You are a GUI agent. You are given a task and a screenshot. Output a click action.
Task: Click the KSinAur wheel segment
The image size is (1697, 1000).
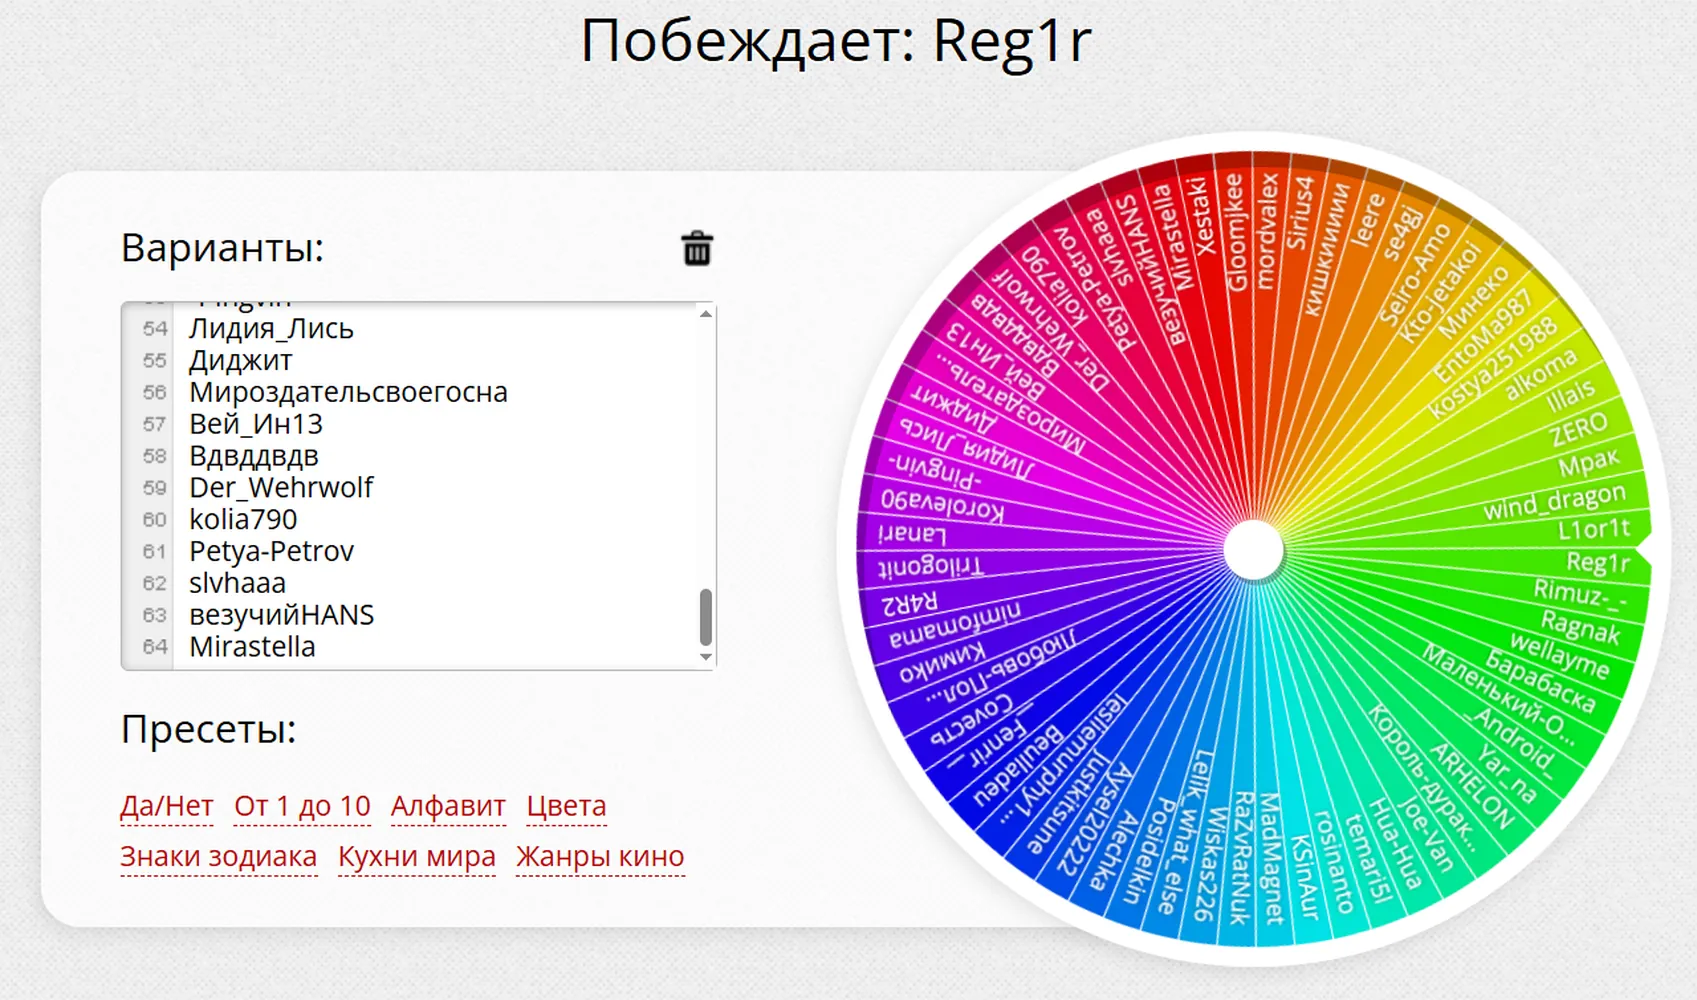pos(1304,877)
